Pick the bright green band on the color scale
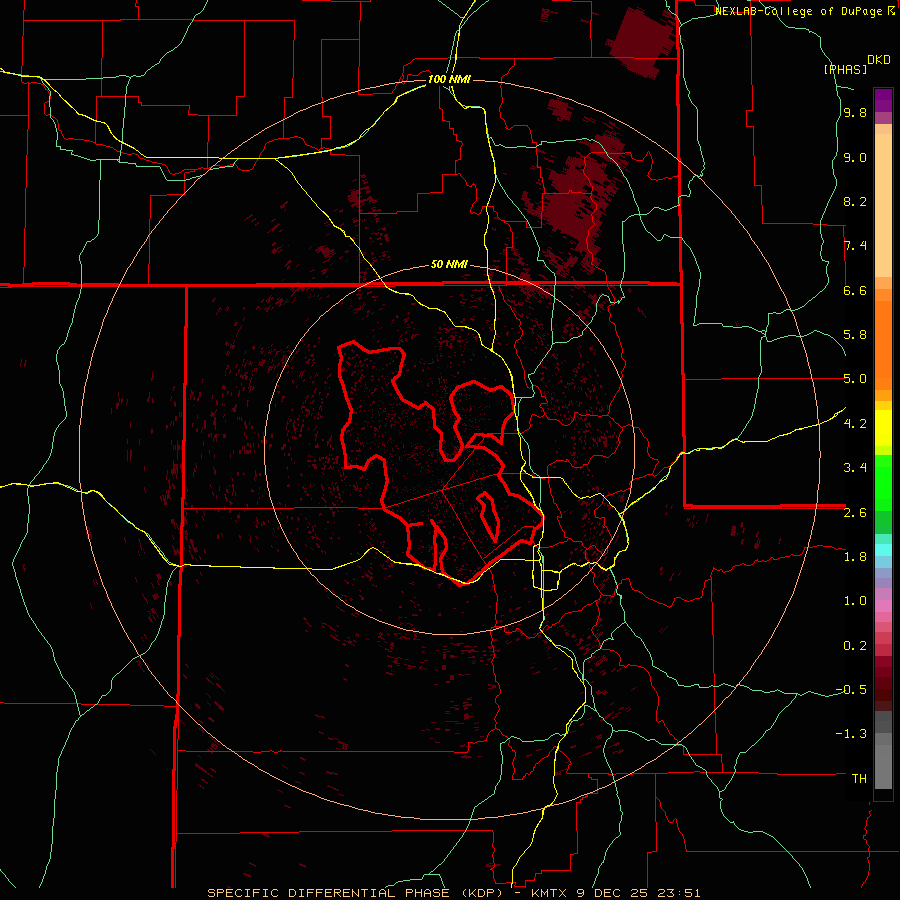 coord(883,481)
